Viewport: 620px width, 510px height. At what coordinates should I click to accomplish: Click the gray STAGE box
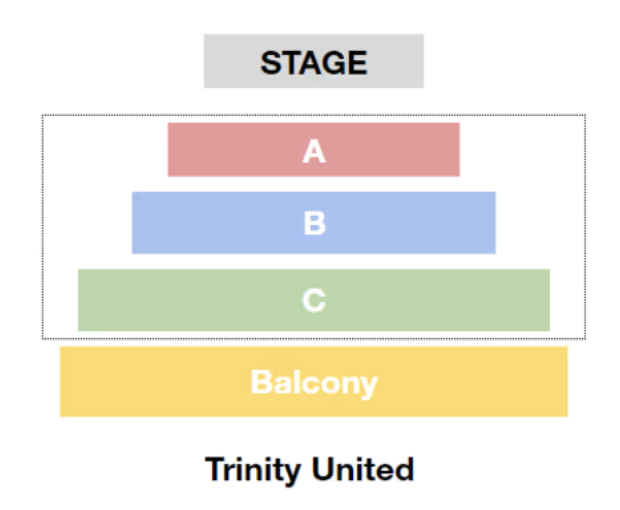(x=314, y=61)
